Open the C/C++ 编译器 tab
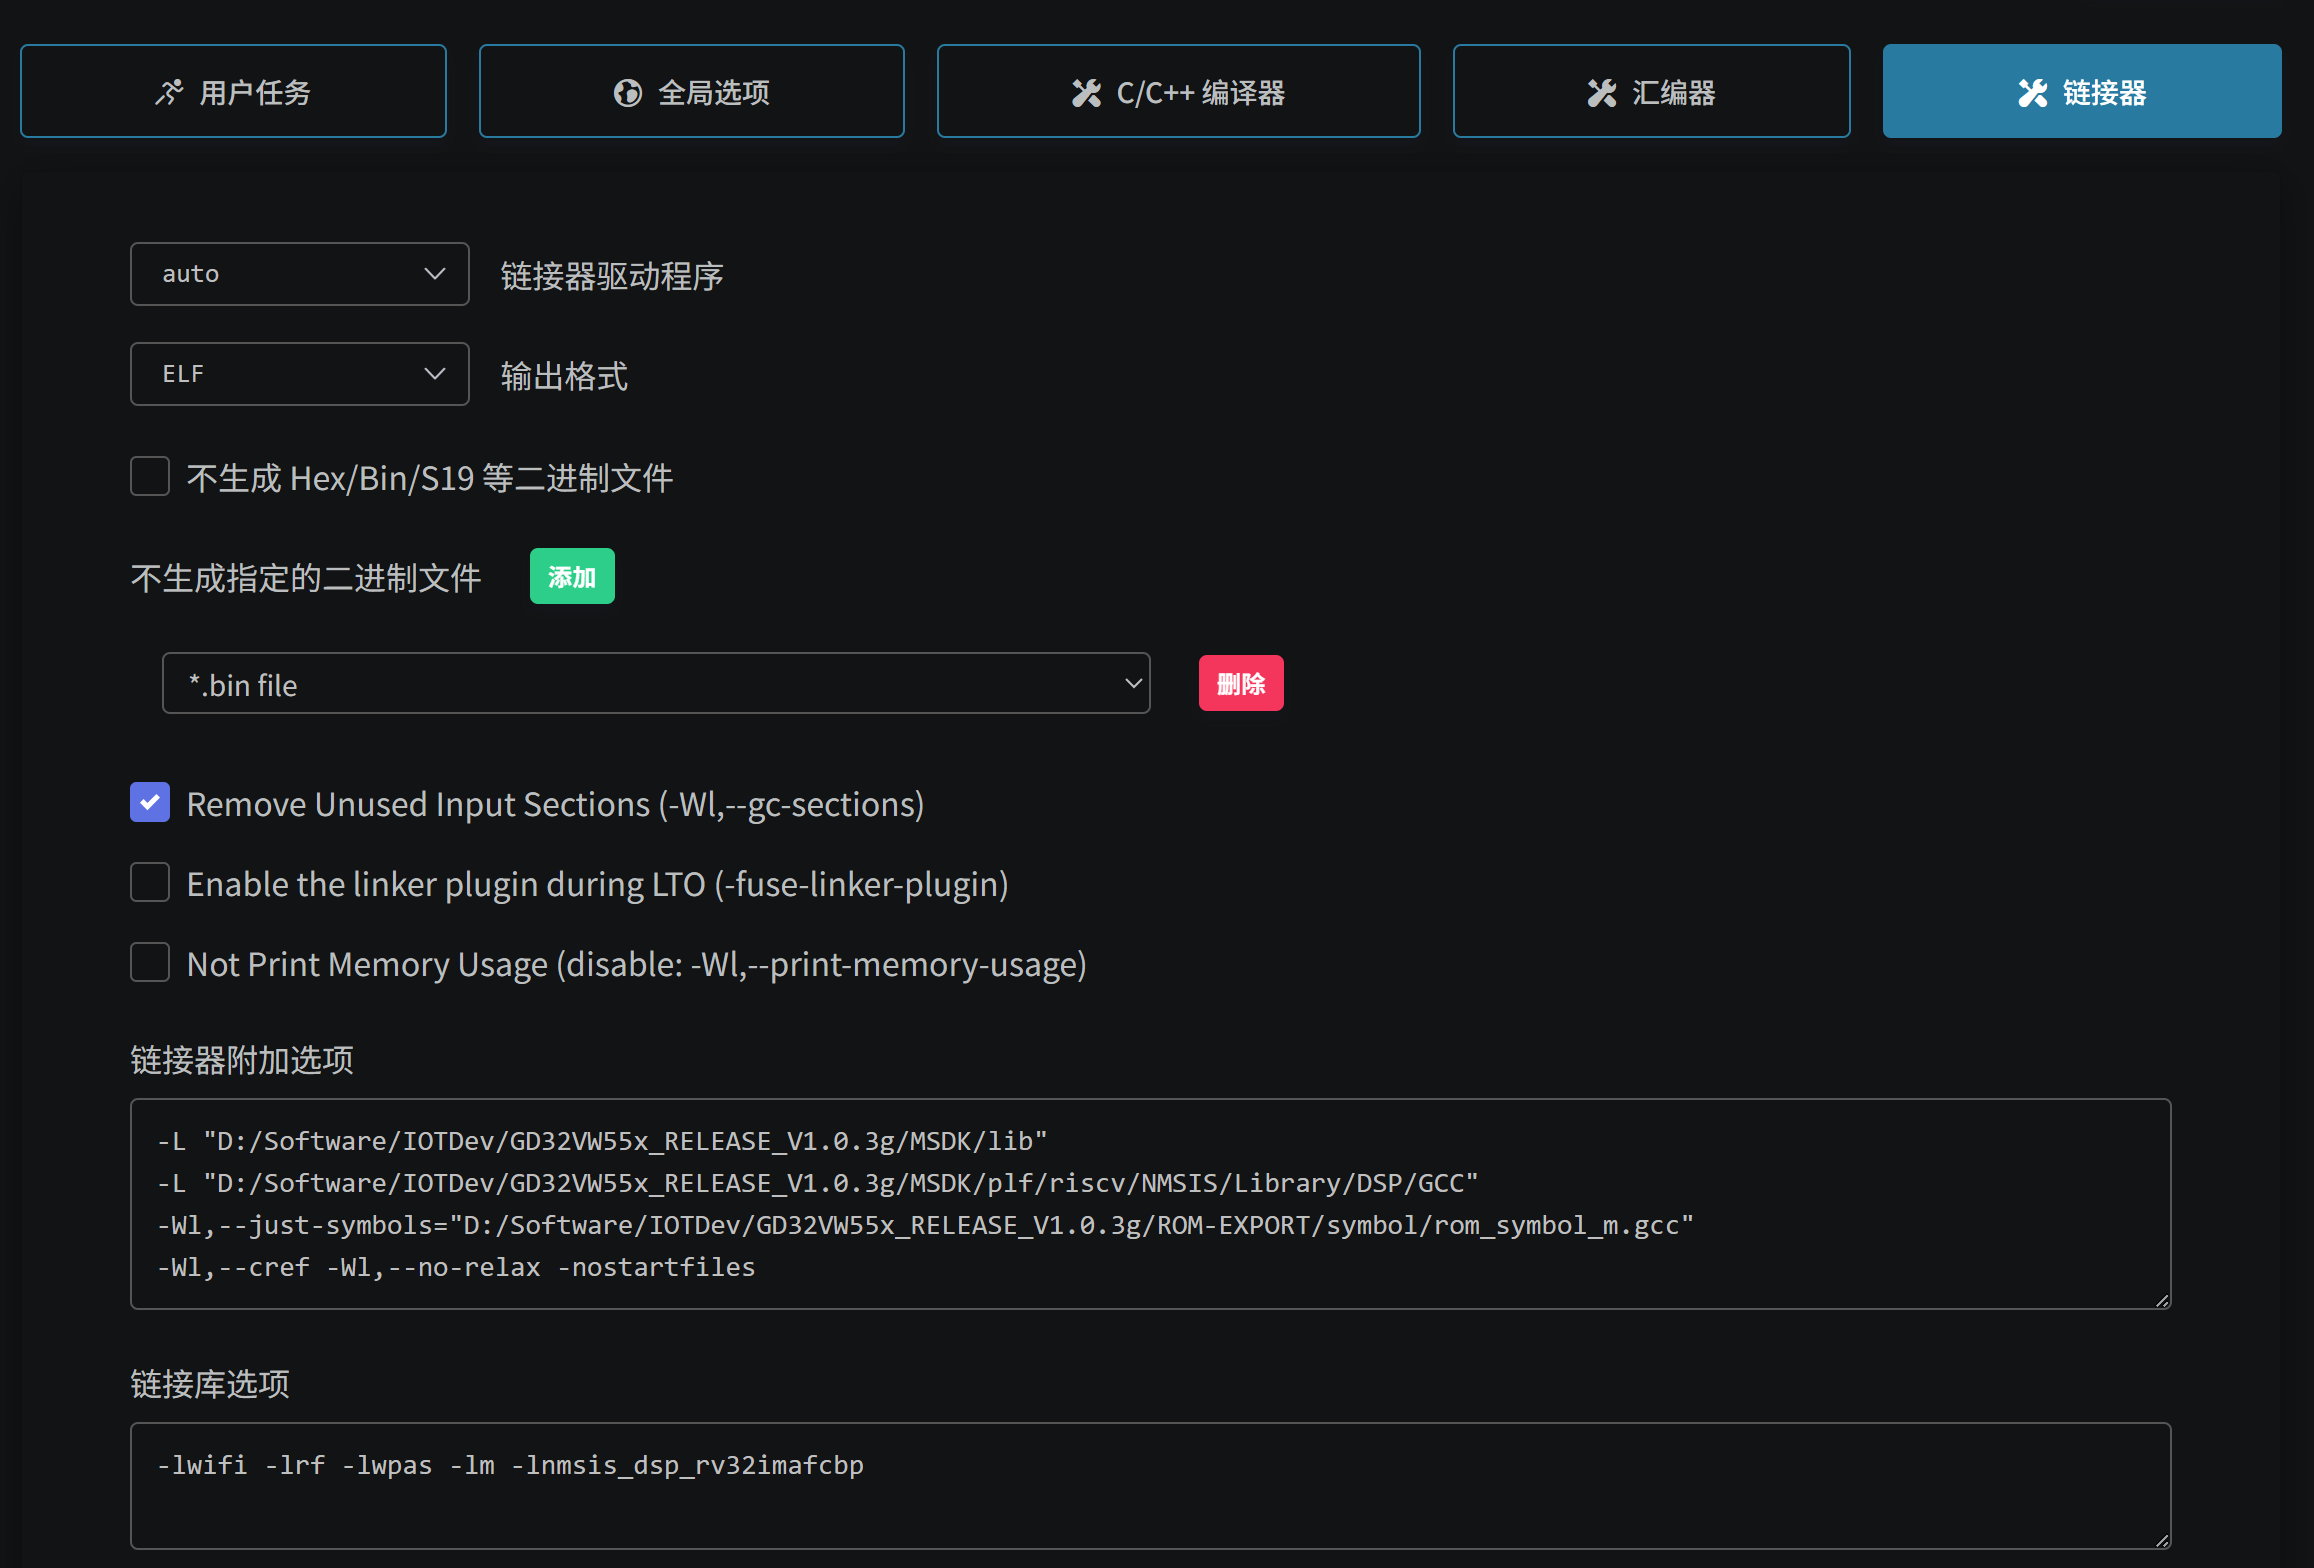 (x=1178, y=91)
